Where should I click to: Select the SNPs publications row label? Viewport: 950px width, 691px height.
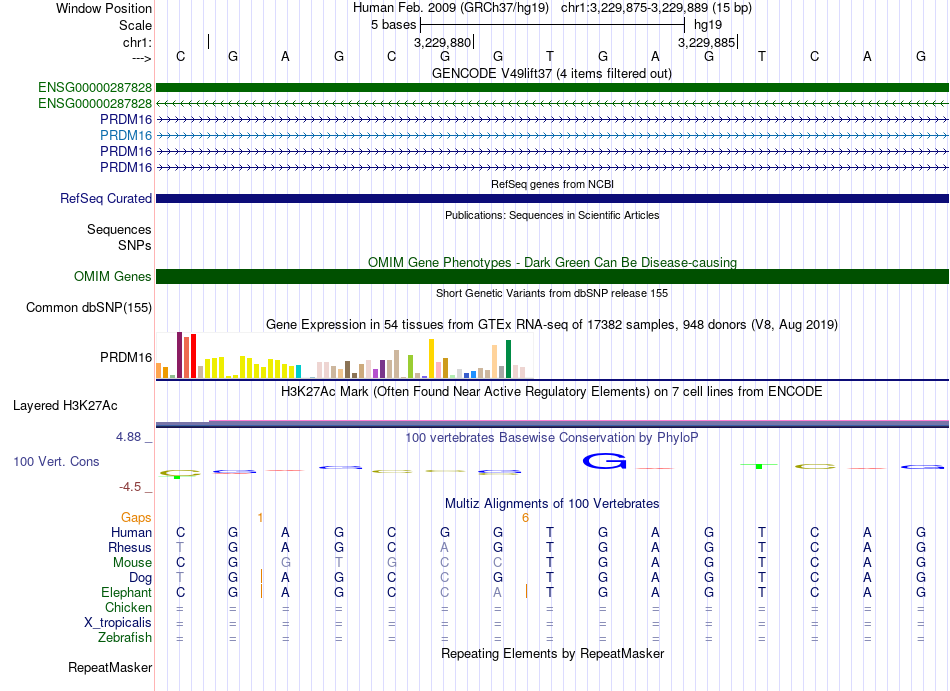[135, 245]
